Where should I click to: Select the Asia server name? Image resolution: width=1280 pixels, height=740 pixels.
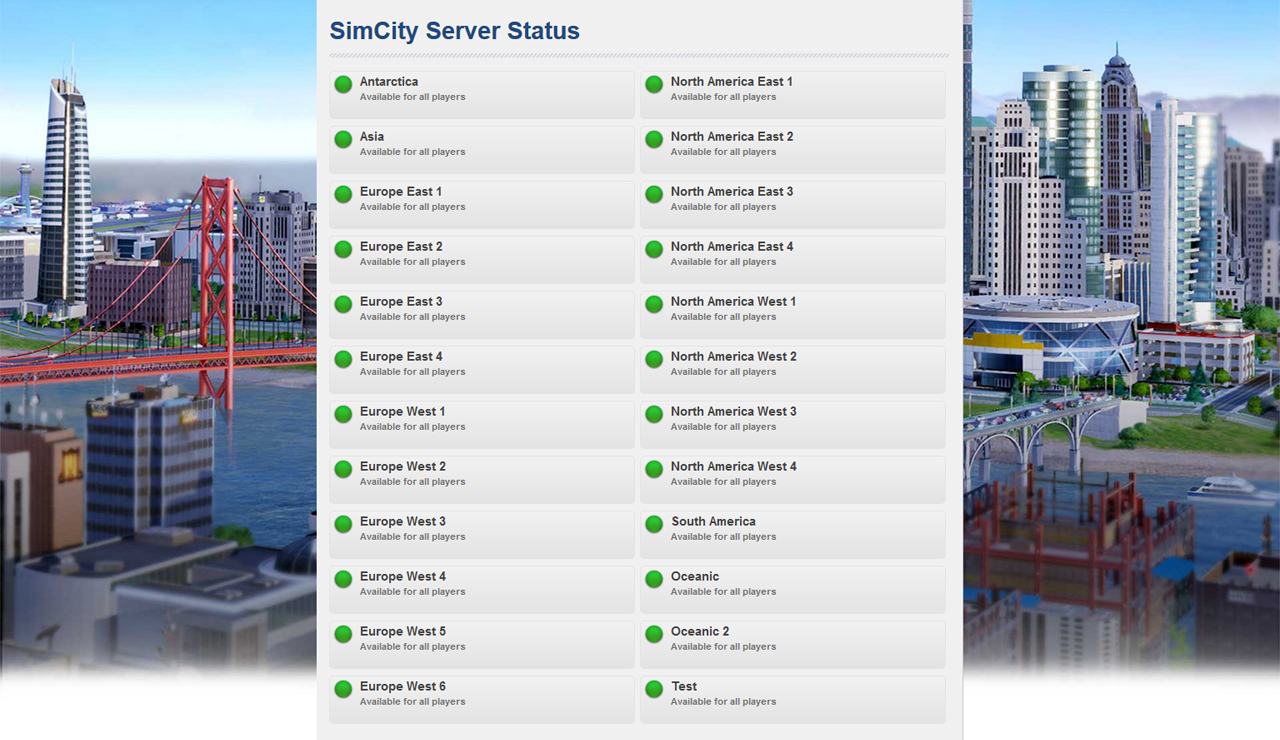click(x=372, y=137)
